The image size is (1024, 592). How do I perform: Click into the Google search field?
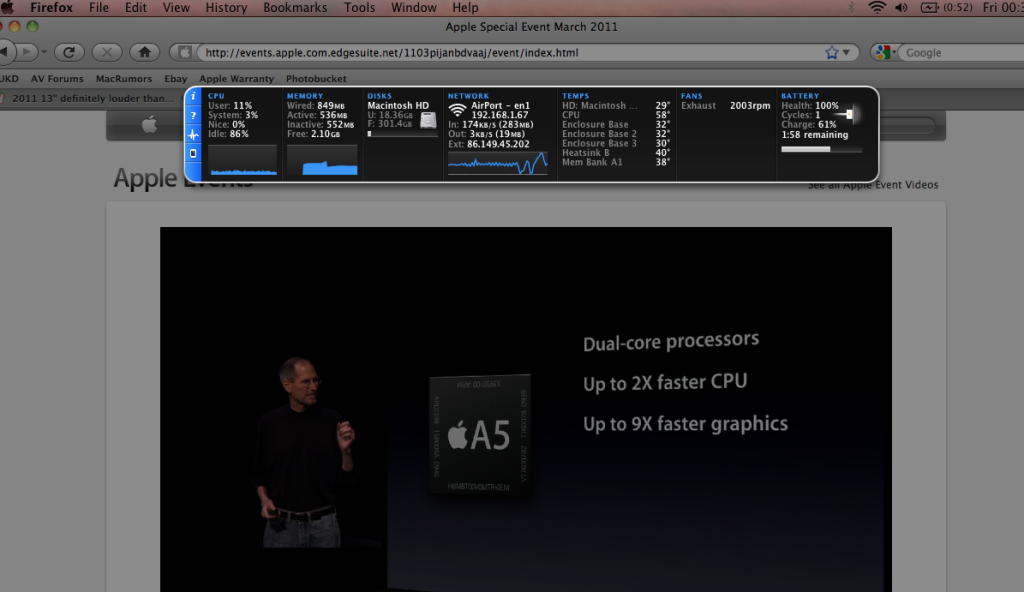pos(963,52)
